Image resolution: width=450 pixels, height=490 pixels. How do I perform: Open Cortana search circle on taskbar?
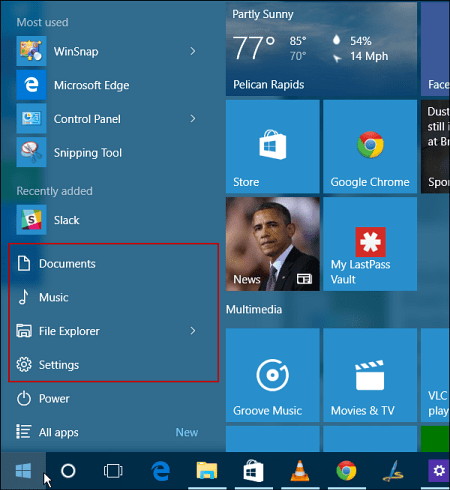click(68, 471)
